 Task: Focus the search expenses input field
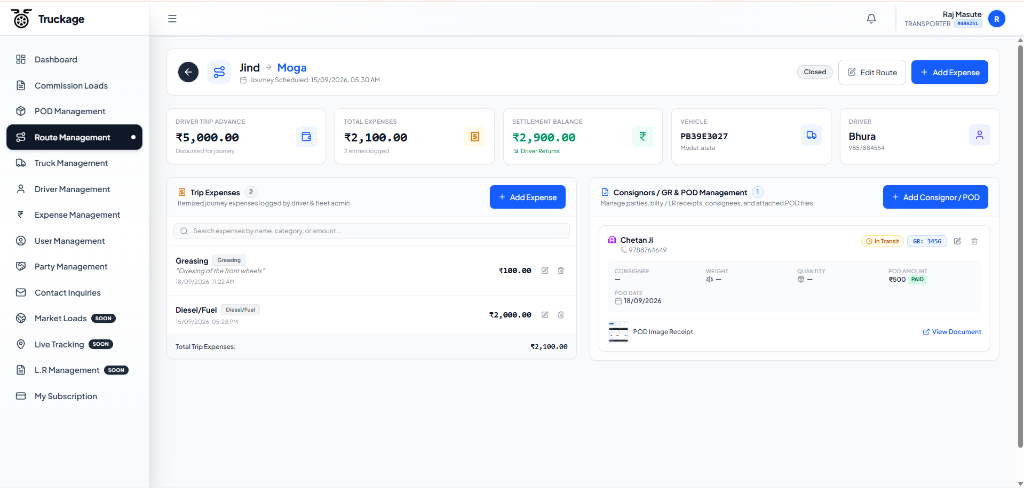(x=371, y=231)
